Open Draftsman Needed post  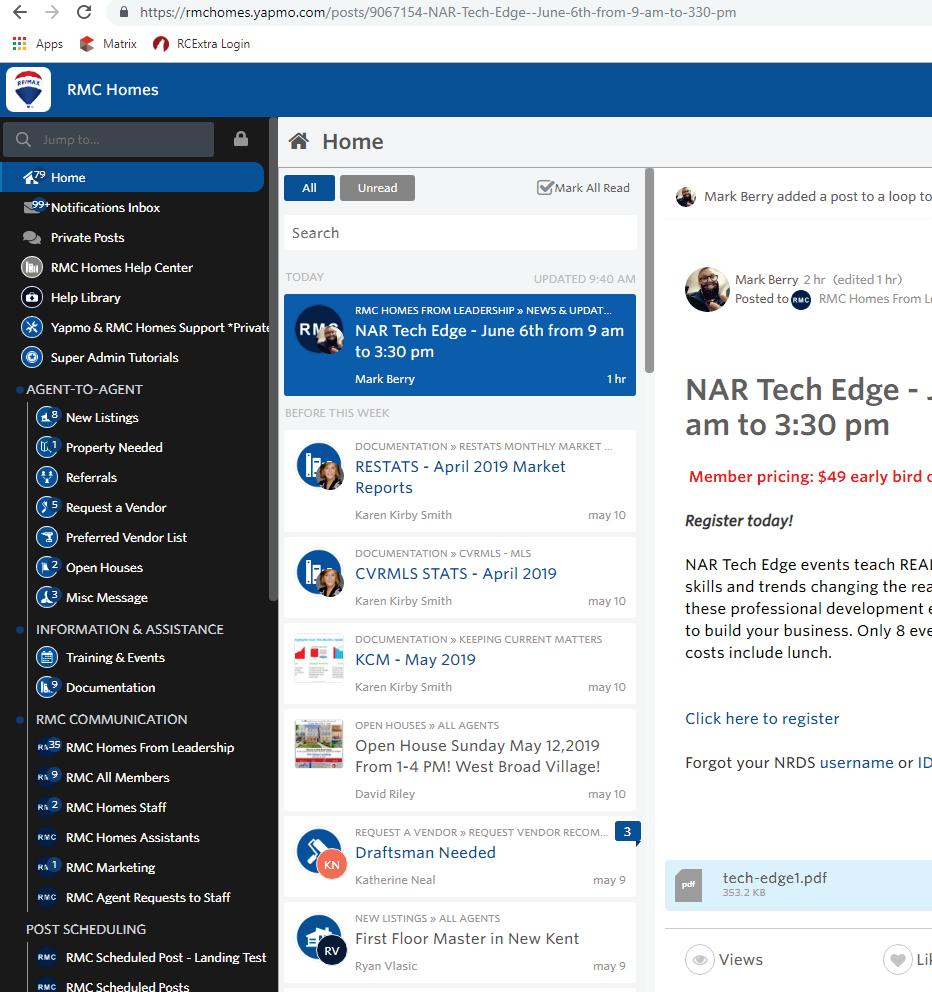tap(425, 853)
